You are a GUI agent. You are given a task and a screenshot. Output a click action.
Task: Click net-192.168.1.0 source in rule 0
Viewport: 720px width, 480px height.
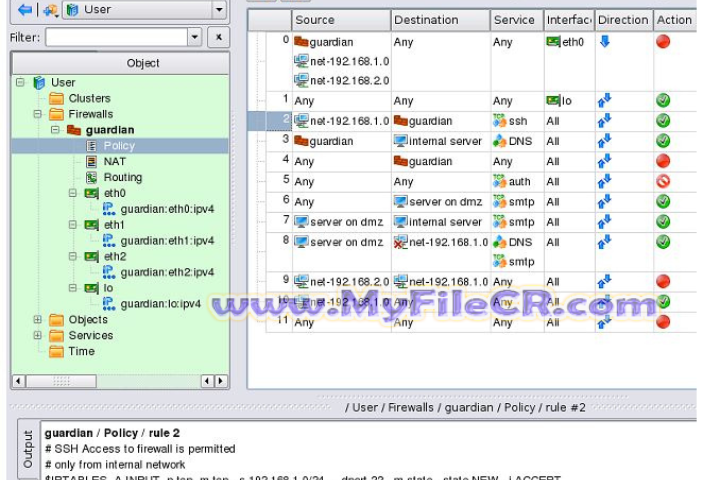coord(341,62)
